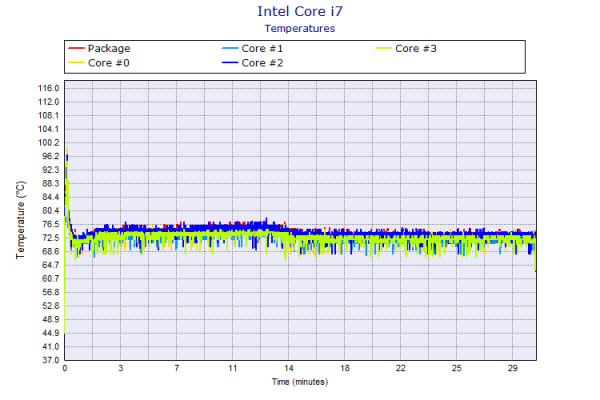Screen dimensions: 600x400
Task: Click the green Core #3 legend swatch
Action: [x=383, y=48]
